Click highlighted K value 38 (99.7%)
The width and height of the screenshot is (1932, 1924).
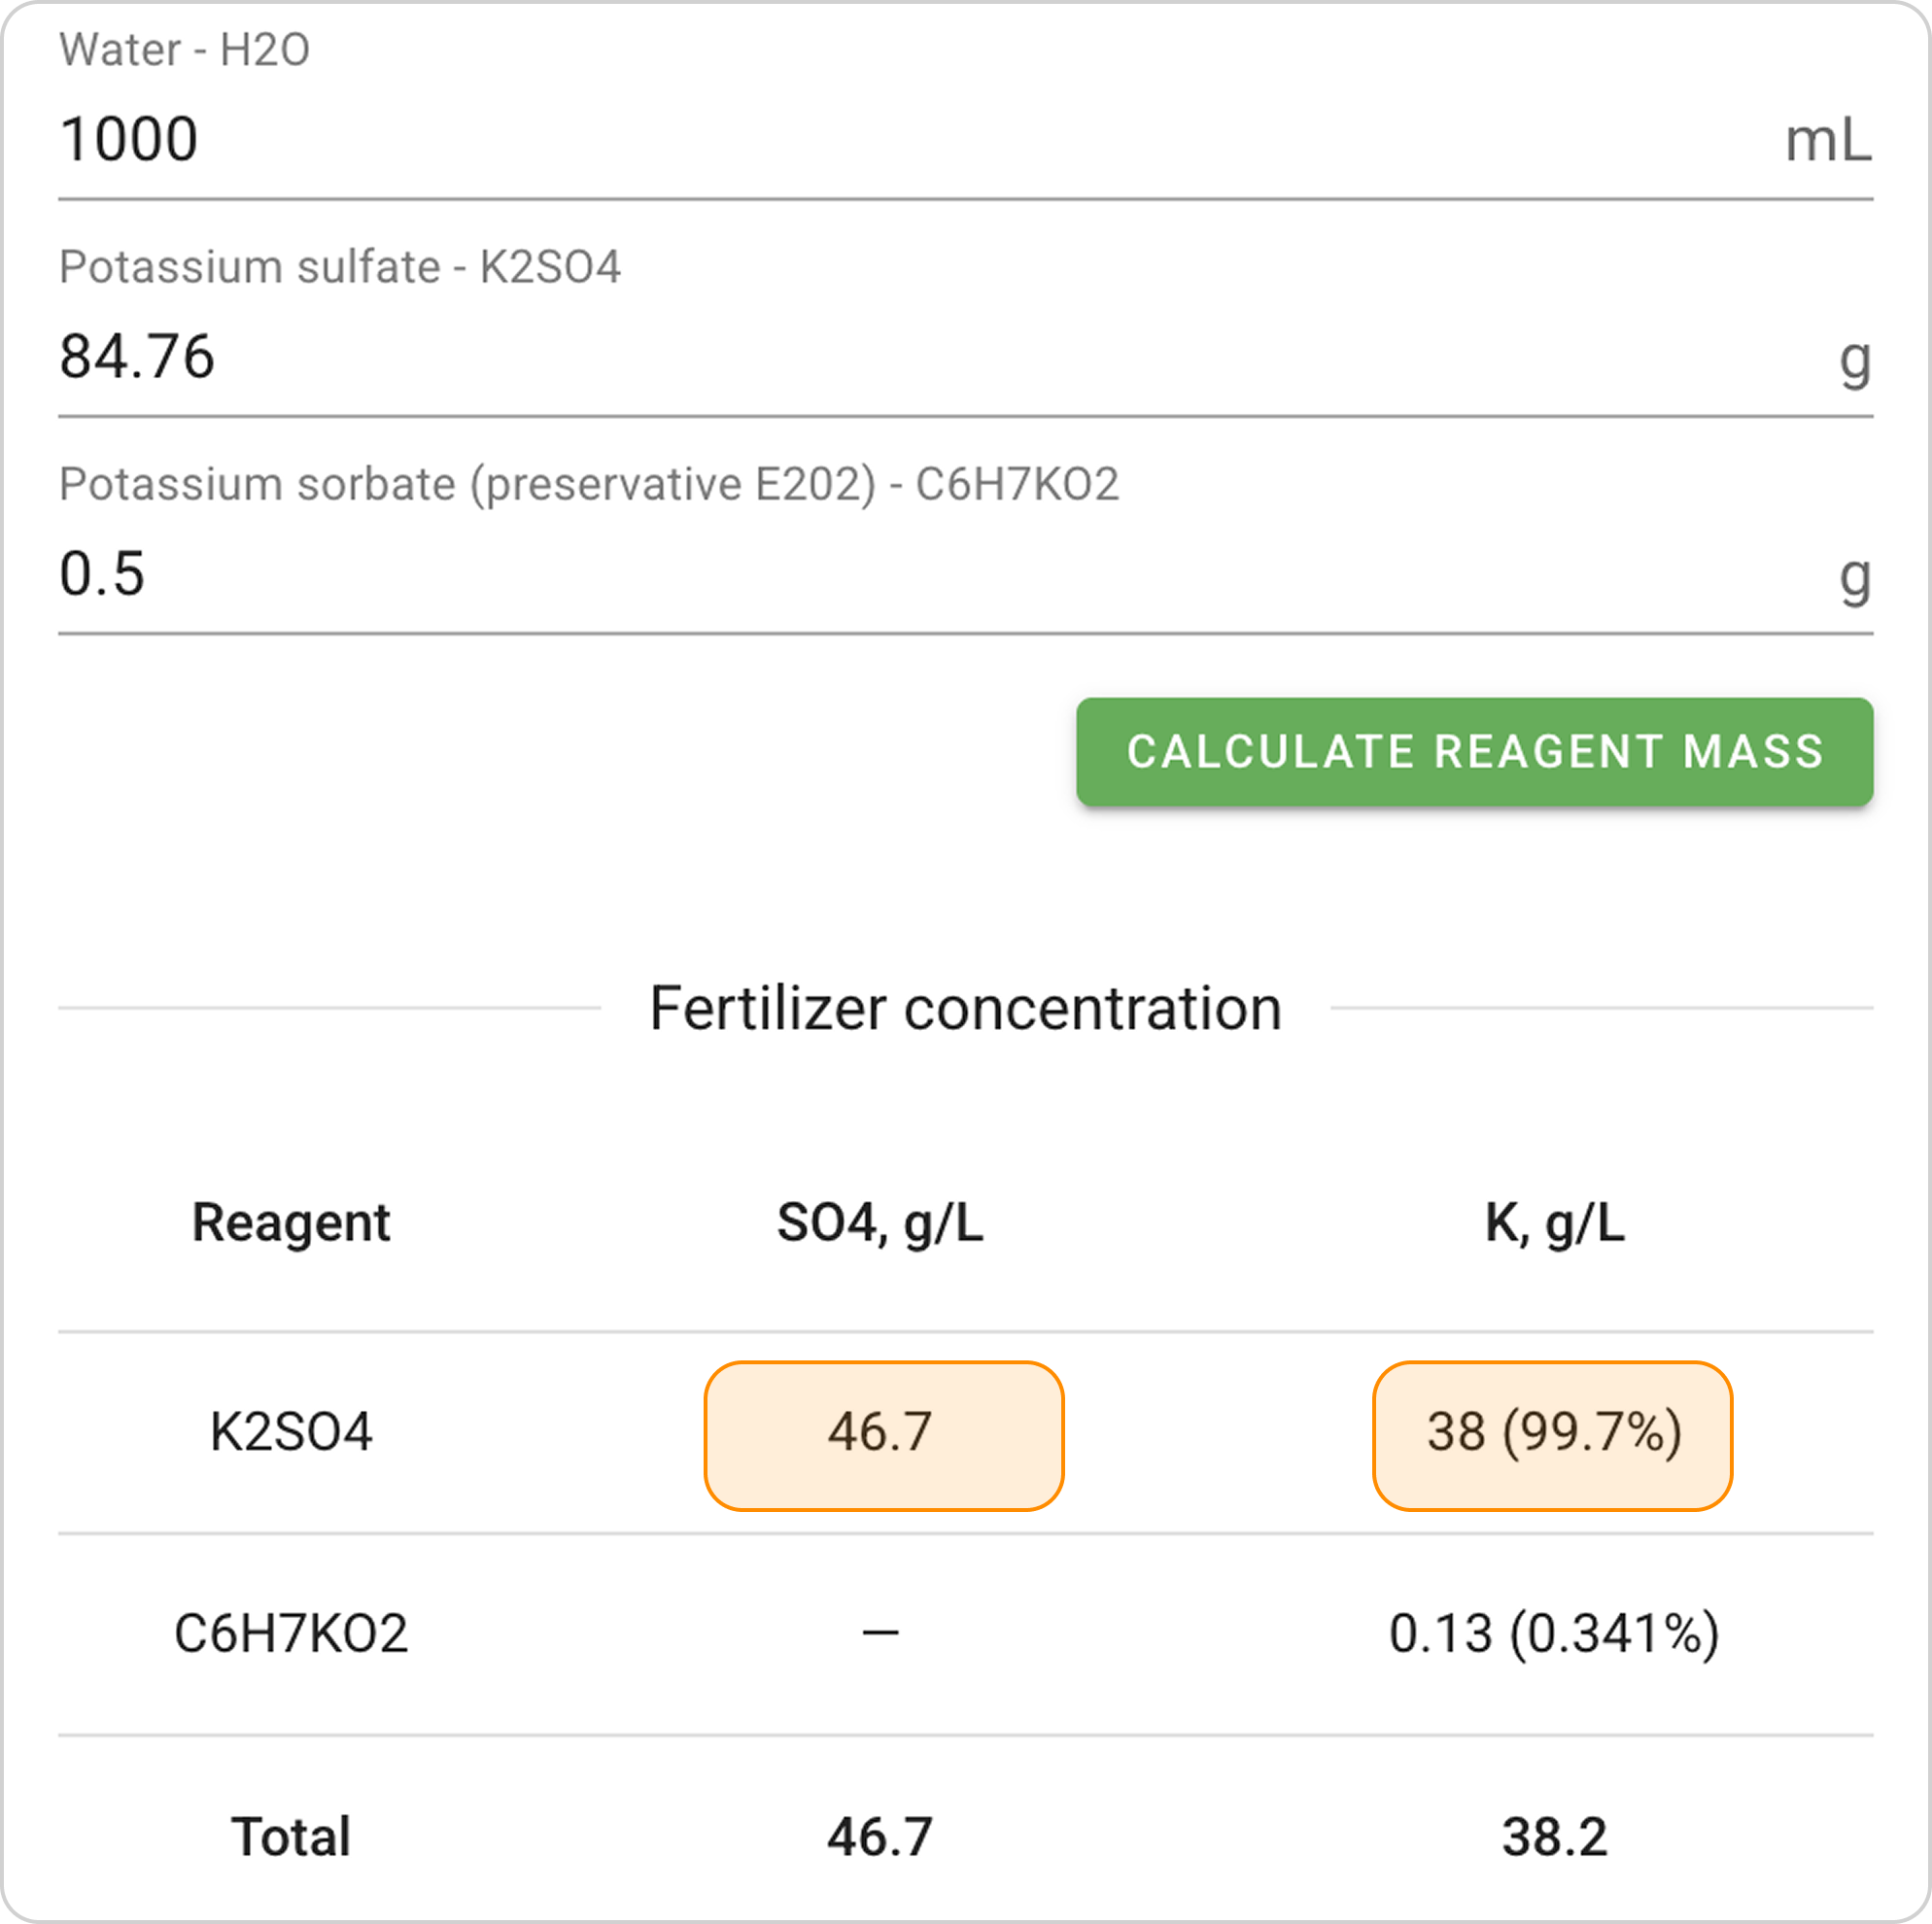[1552, 1434]
